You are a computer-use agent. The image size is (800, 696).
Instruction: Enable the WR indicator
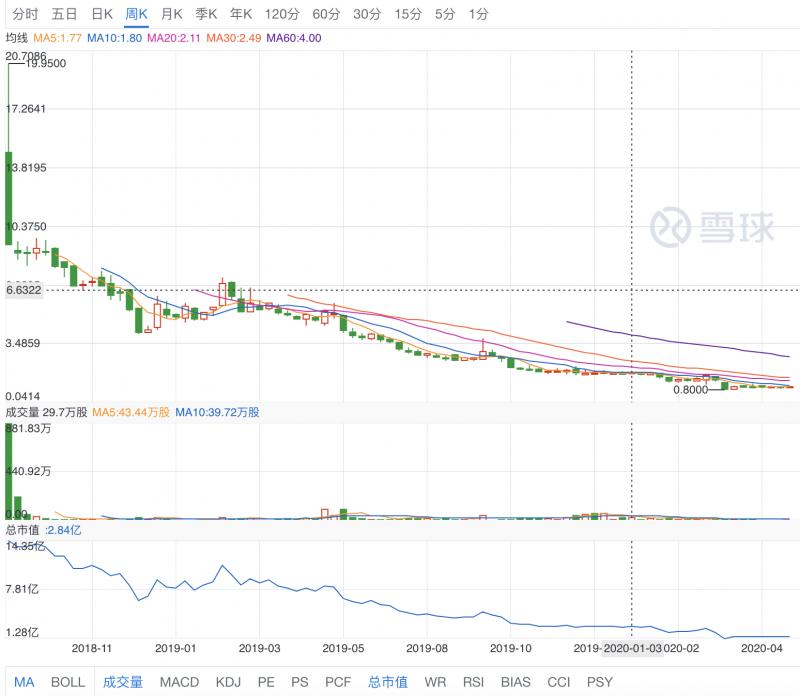pos(435,682)
